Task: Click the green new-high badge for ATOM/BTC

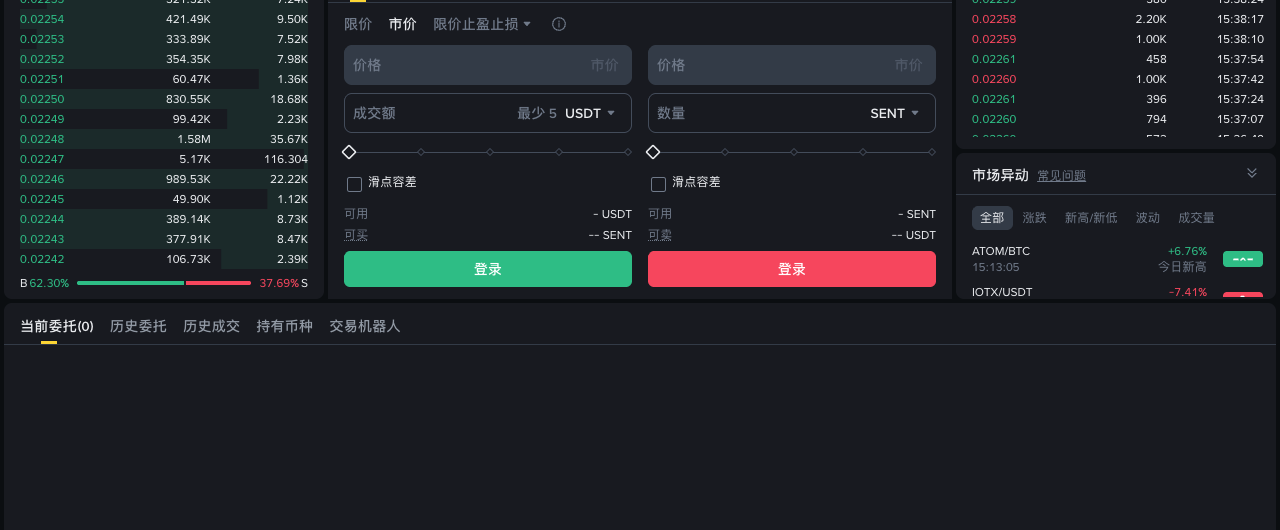Action: coord(1243,259)
